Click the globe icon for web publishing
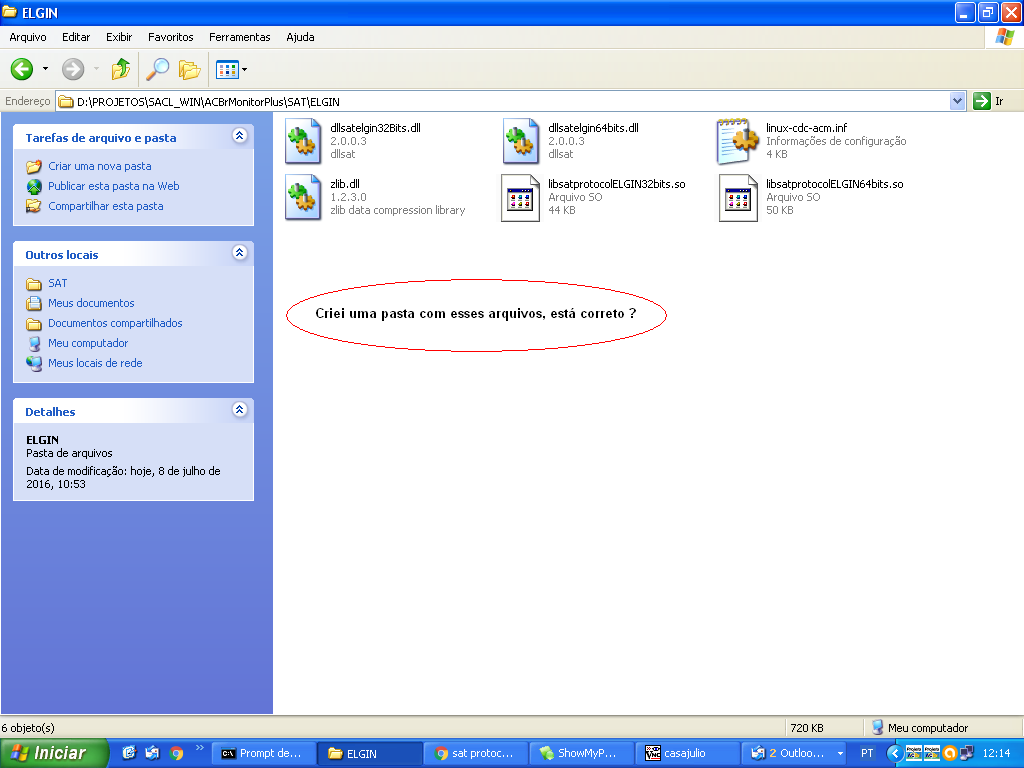The width and height of the screenshot is (1024, 768). [x=34, y=186]
